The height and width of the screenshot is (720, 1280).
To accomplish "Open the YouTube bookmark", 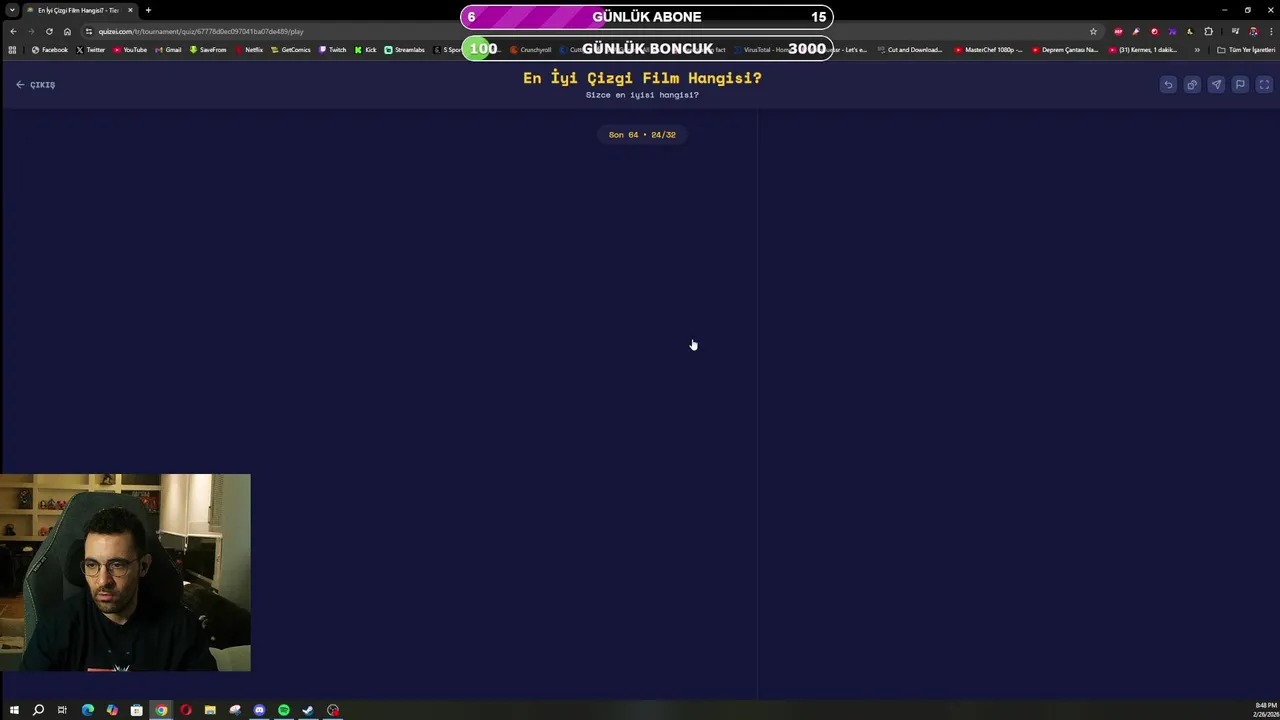I will click(130, 50).
